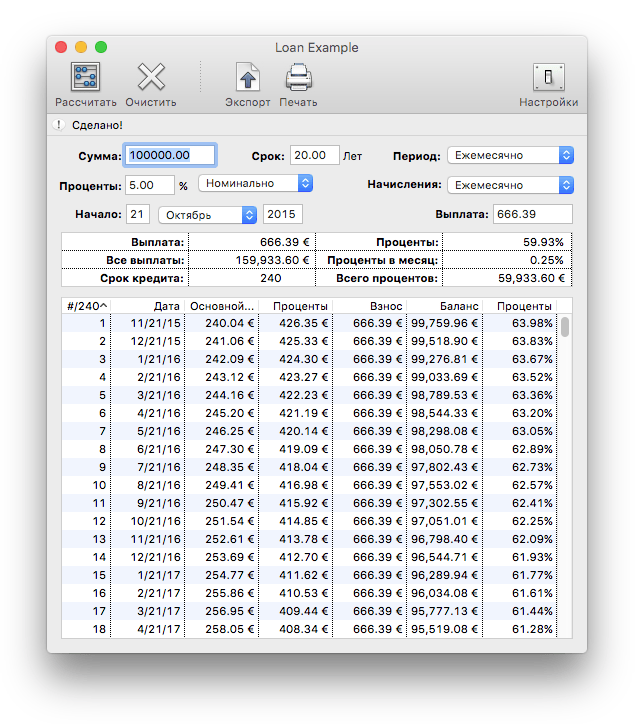This screenshot has height=724, width=636.
Task: Click the start year 2015 field
Action: click(283, 215)
